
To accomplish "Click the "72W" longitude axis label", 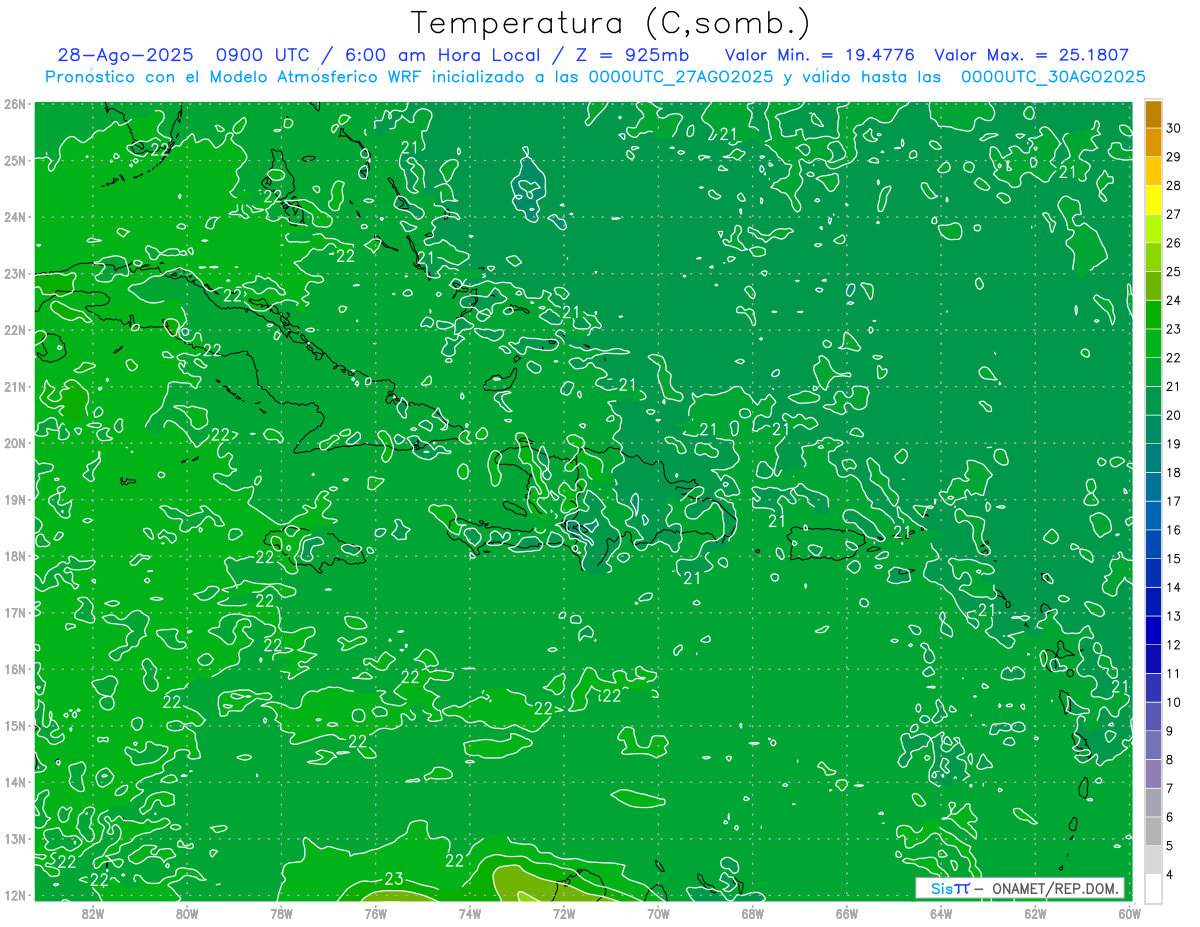I will pos(564,913).
